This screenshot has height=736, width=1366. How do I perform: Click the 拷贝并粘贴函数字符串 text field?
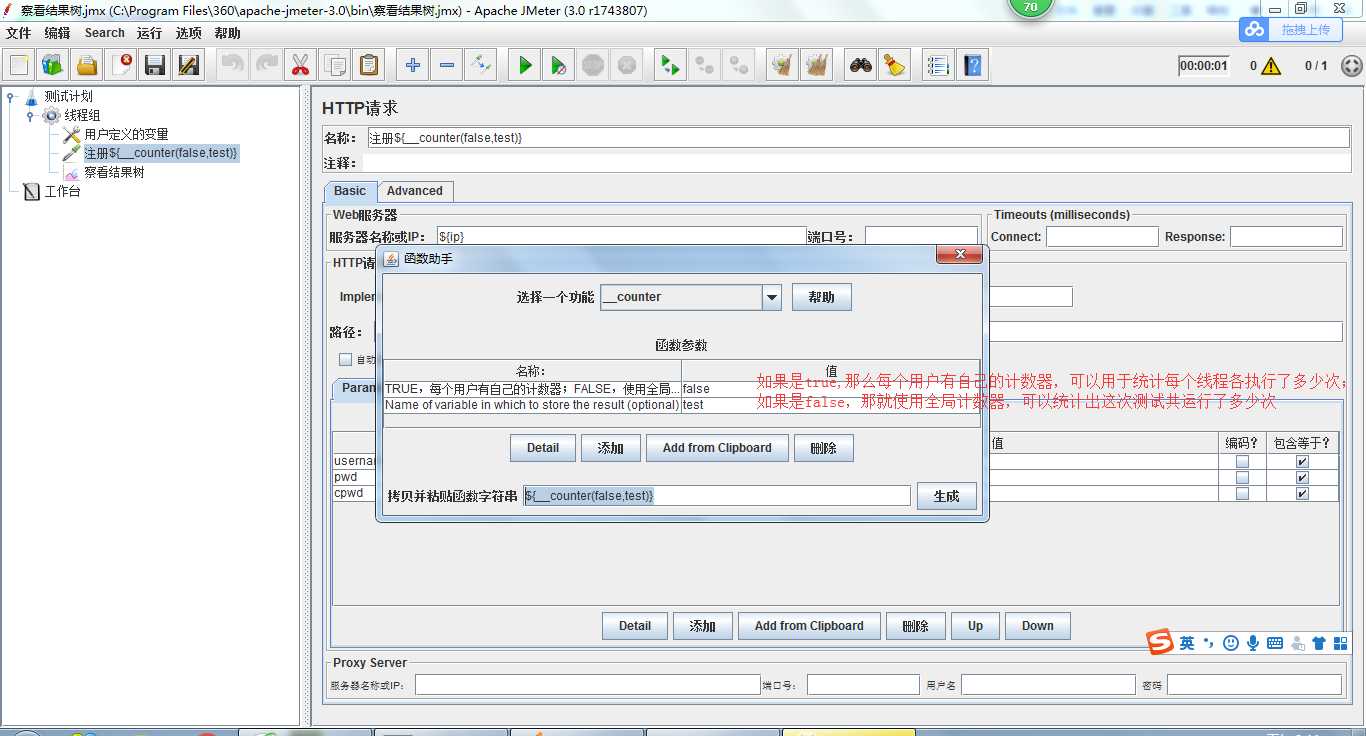(717, 496)
